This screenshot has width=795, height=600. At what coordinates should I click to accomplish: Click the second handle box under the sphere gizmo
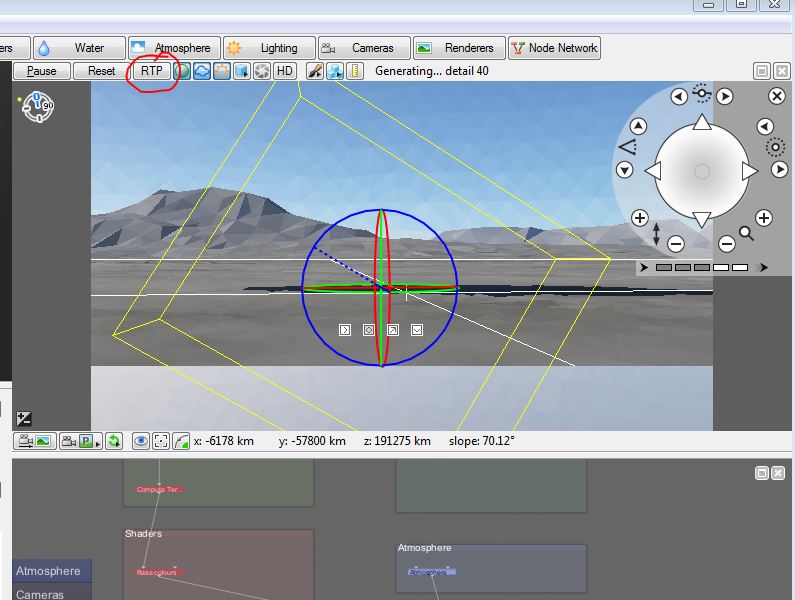(369, 330)
